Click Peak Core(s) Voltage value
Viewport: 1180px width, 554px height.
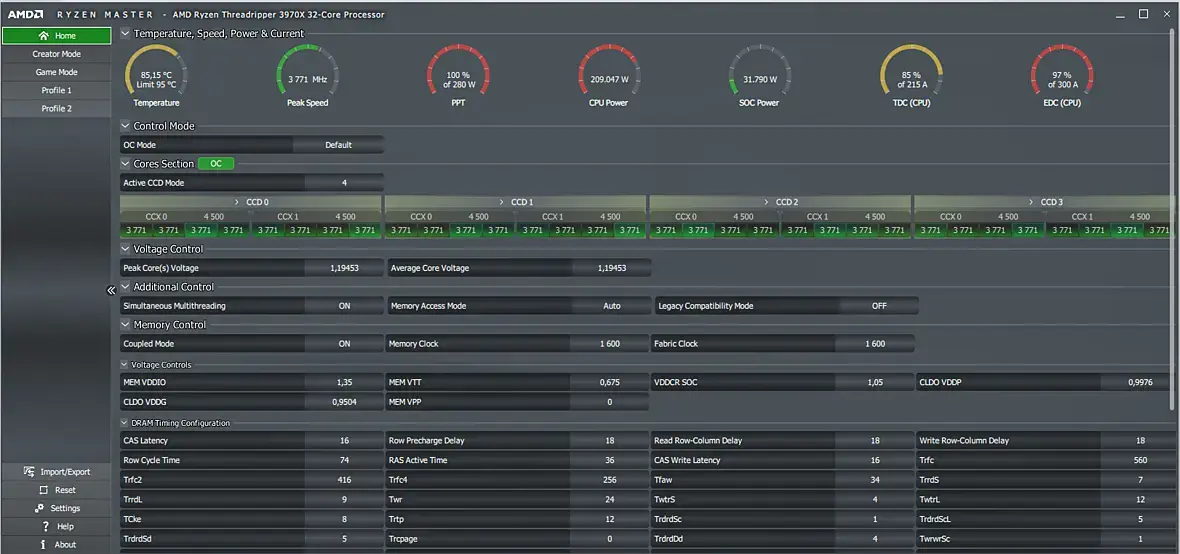pos(344,267)
